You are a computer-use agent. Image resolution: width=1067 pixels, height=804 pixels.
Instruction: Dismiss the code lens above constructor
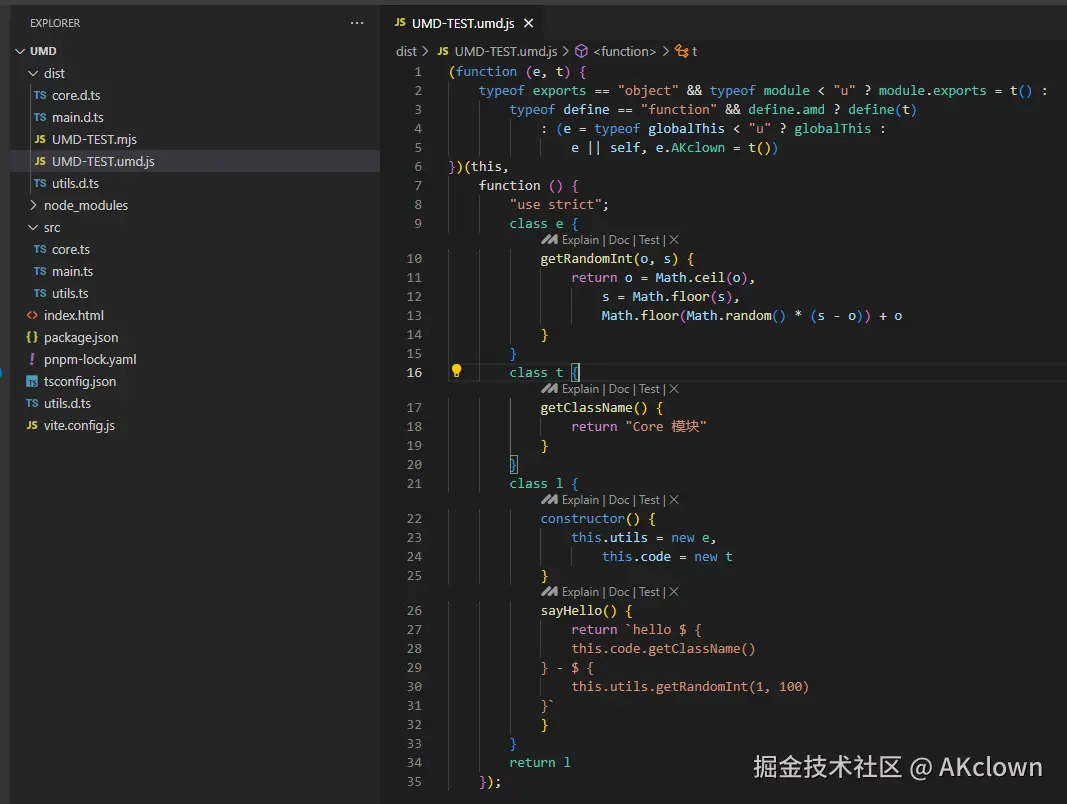tap(674, 500)
